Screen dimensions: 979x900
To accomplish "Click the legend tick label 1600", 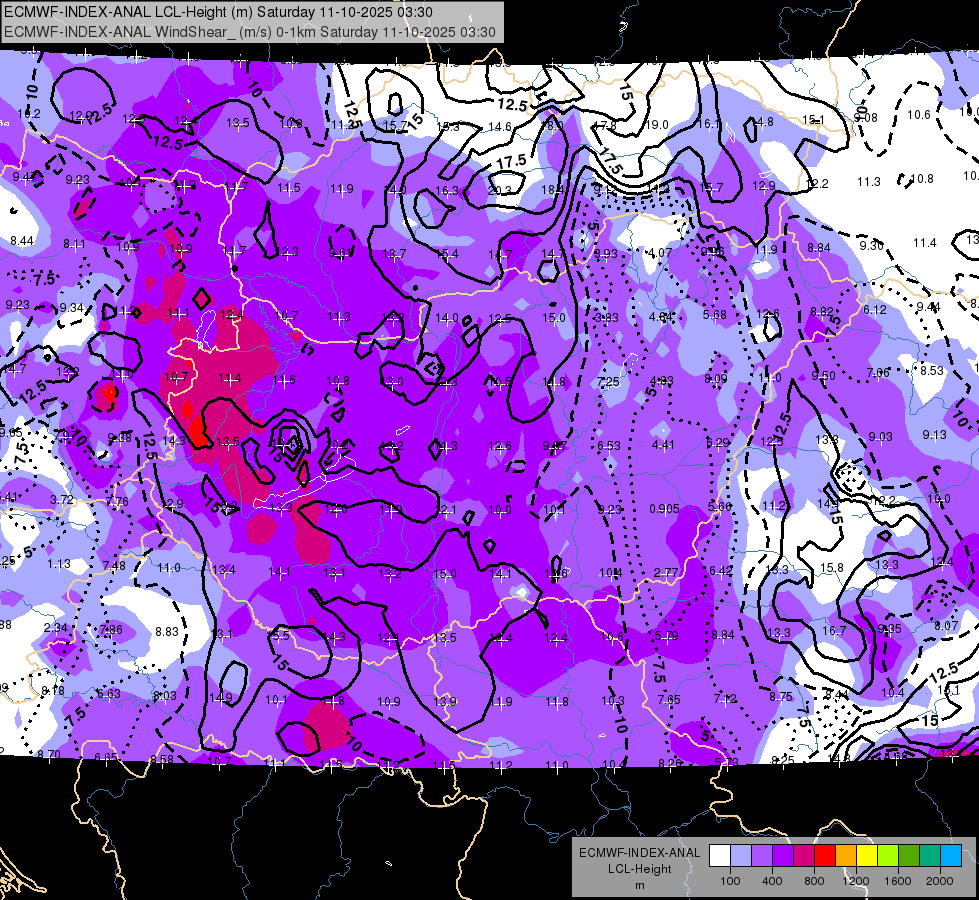I will 898,881.
